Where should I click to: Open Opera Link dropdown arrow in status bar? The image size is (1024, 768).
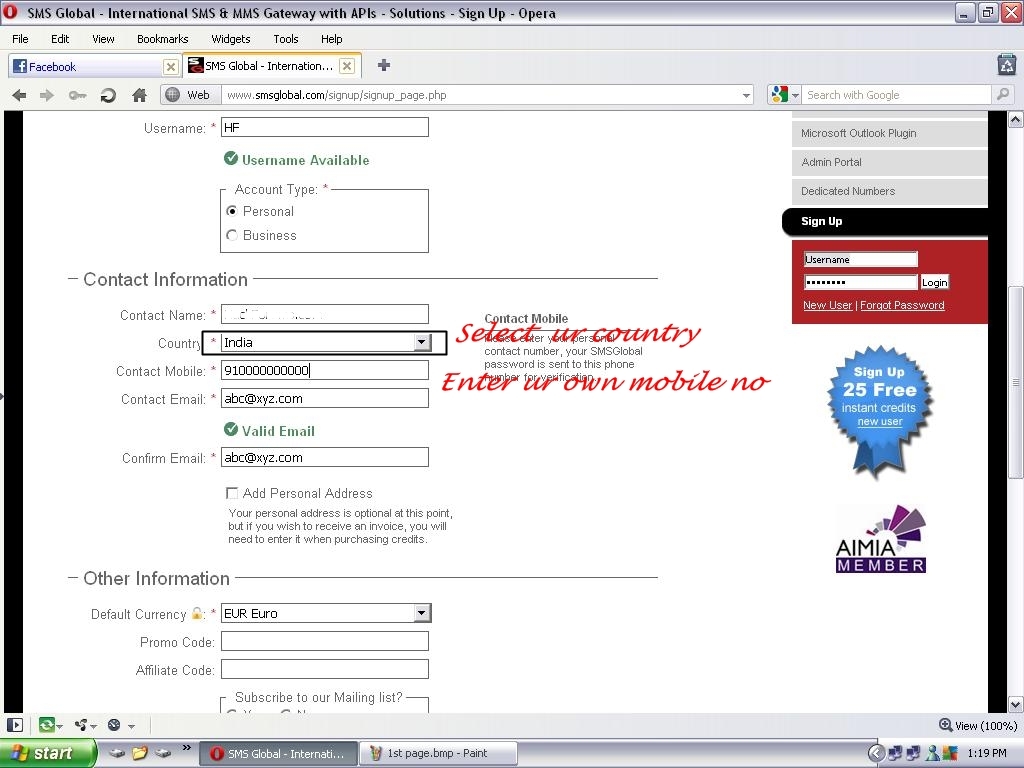pos(59,726)
